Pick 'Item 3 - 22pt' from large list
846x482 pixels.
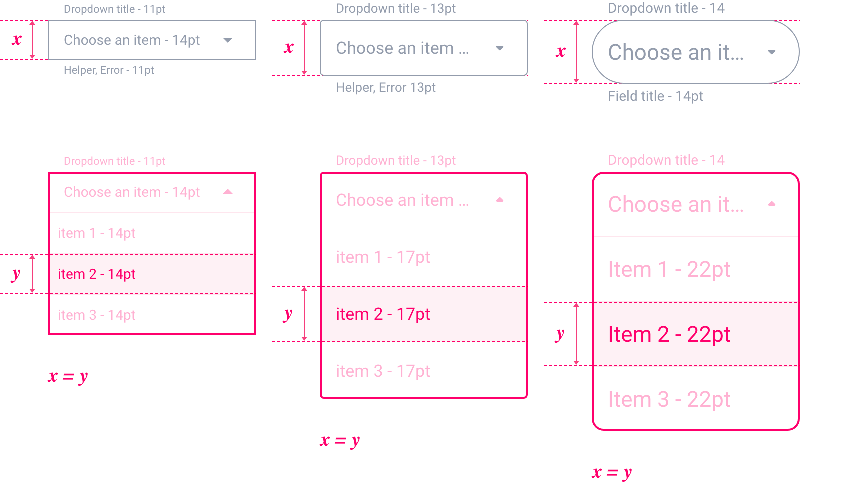click(x=669, y=399)
